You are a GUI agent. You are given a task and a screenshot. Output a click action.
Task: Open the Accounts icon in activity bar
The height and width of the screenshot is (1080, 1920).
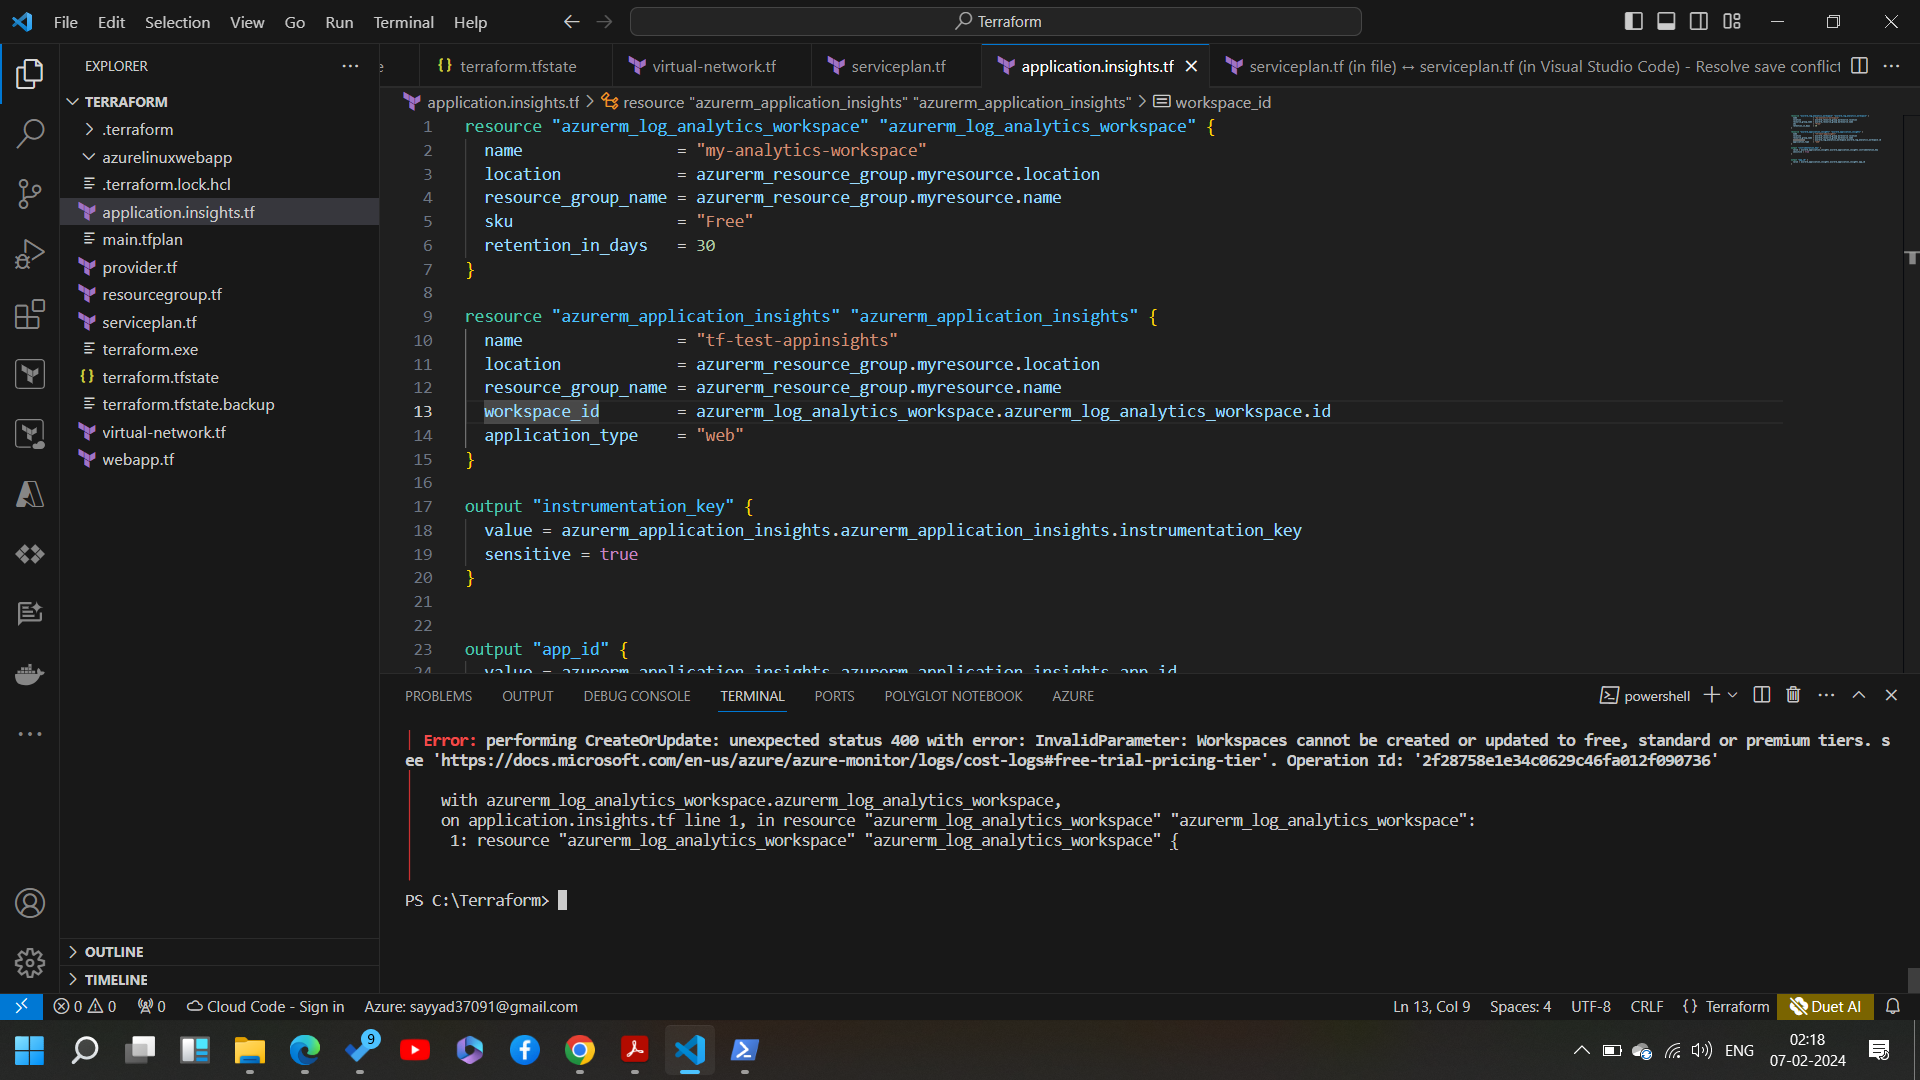tap(30, 903)
